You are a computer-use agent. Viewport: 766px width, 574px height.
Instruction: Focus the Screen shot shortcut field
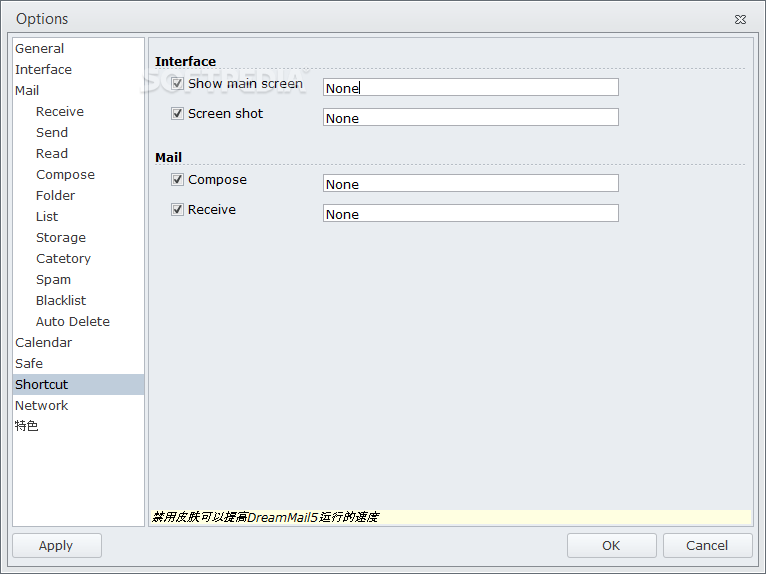470,118
